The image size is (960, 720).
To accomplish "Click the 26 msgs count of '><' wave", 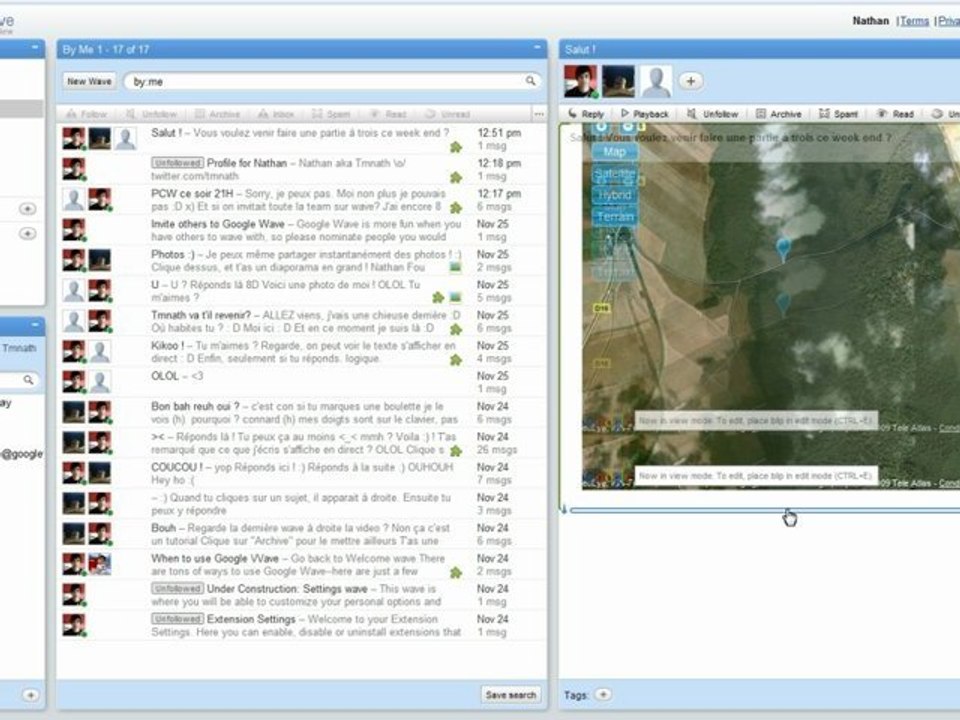I will [497, 450].
